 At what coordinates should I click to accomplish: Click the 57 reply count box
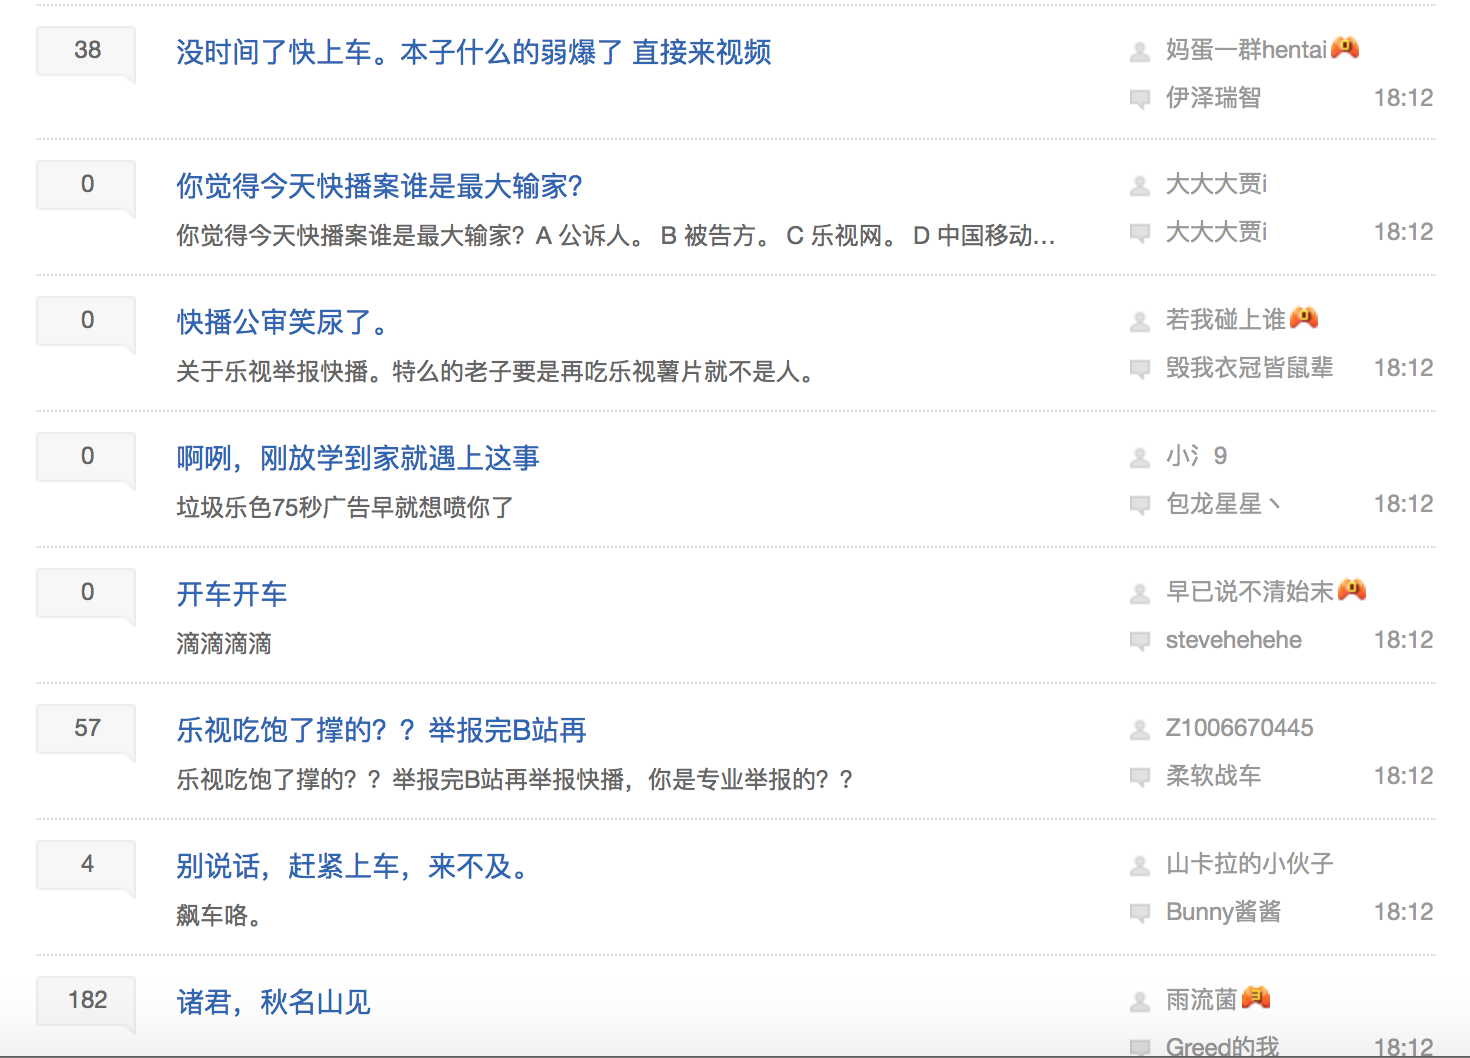87,728
